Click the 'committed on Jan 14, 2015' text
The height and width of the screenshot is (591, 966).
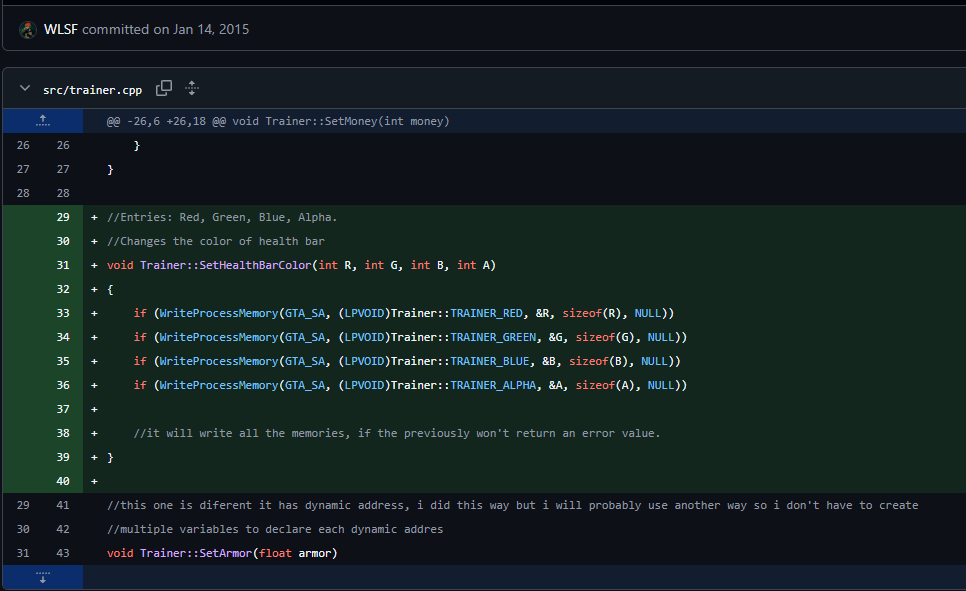(166, 30)
